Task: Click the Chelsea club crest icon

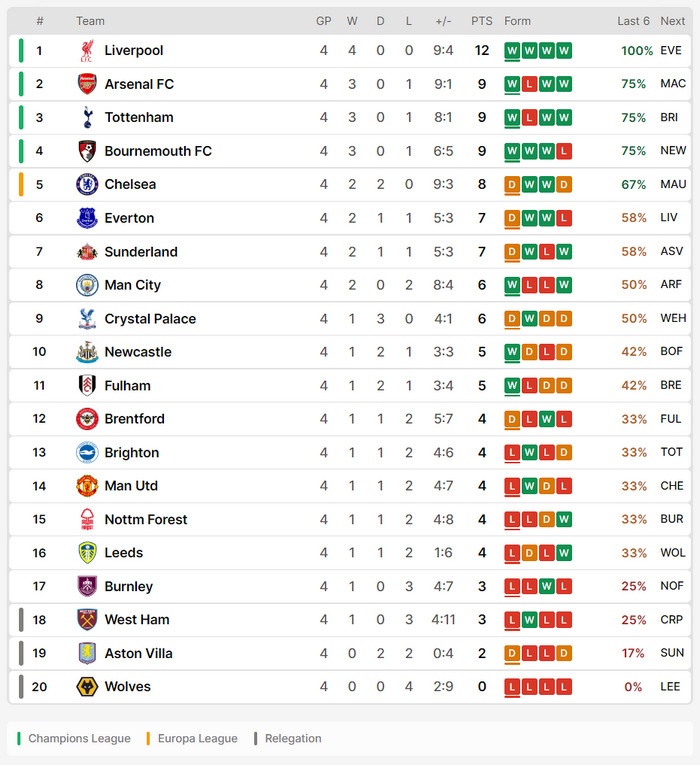Action: 87,184
